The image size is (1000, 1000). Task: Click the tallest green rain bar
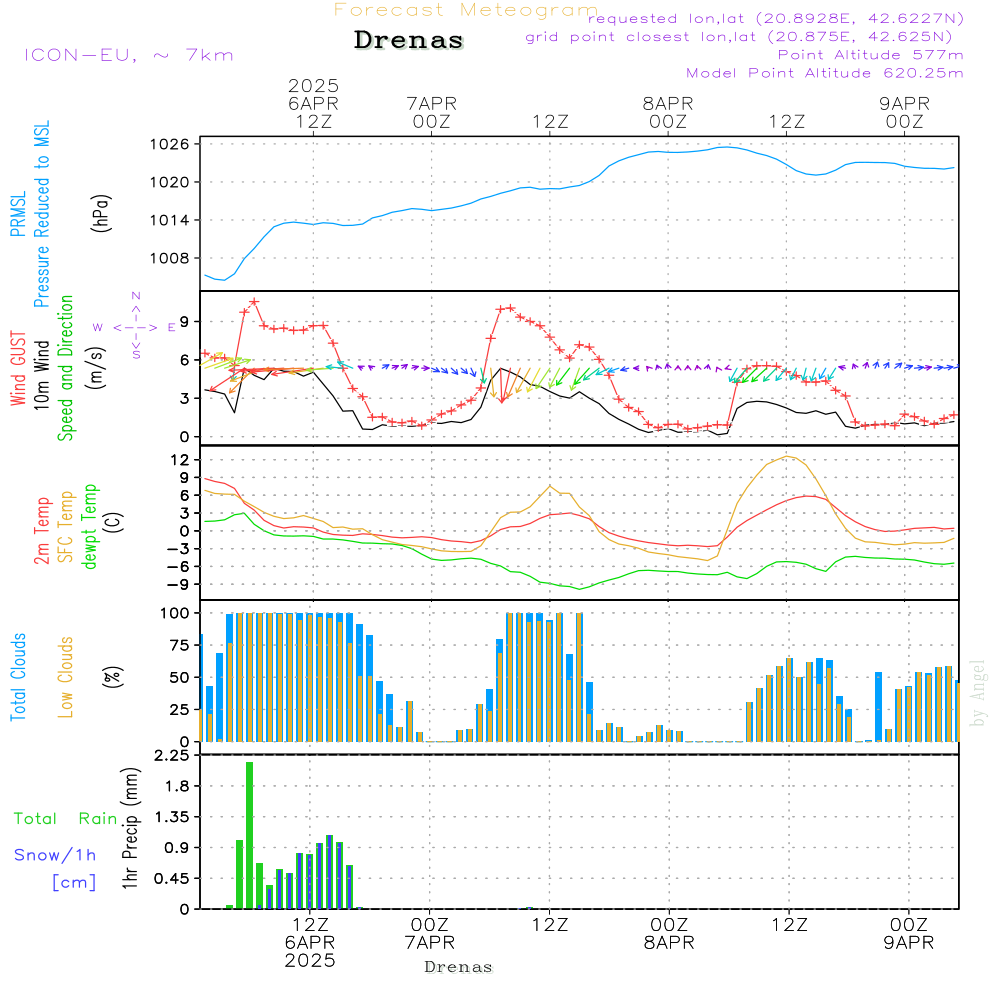pos(249,835)
